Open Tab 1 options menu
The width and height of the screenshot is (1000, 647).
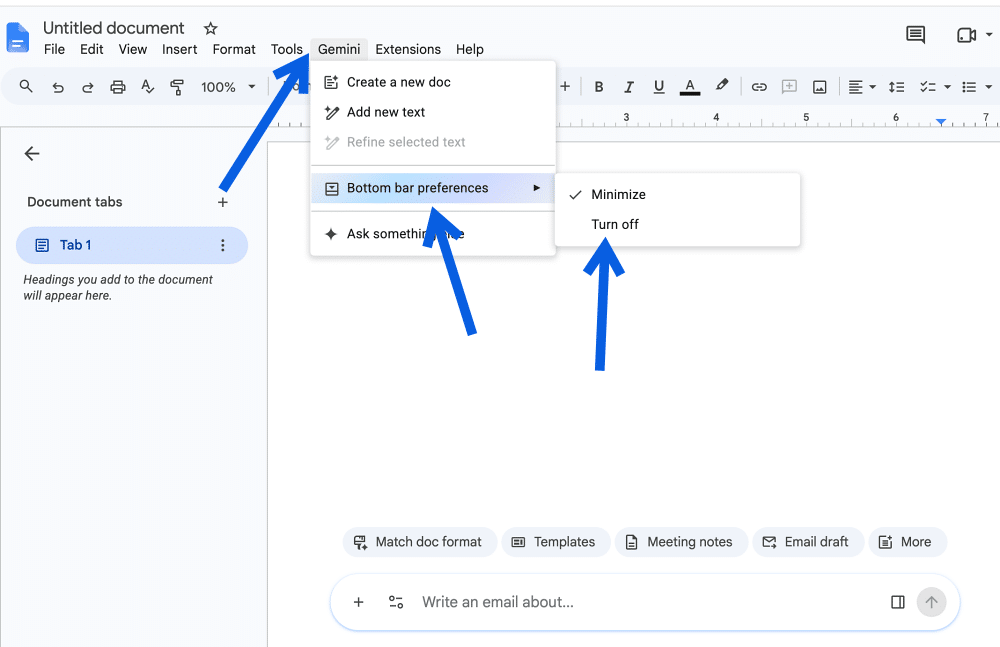tap(223, 245)
